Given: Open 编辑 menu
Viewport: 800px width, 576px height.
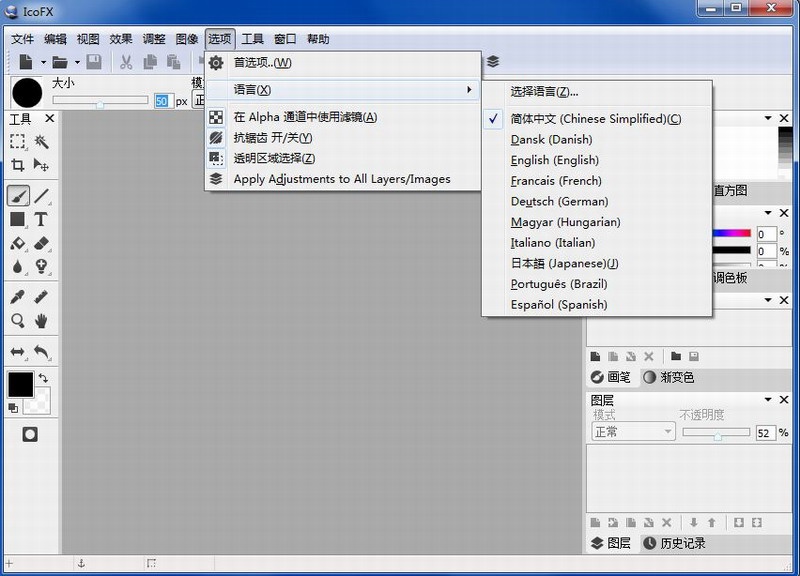Looking at the screenshot, I should (55, 39).
